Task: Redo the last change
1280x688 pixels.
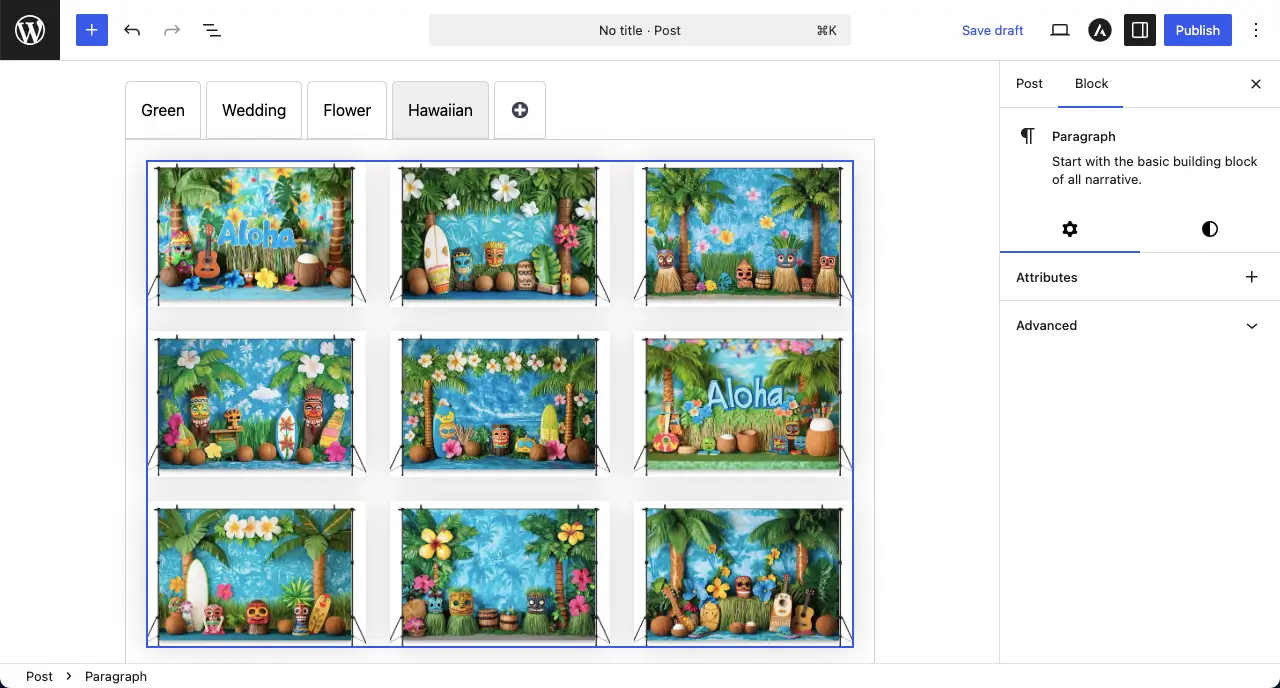Action: click(x=172, y=30)
